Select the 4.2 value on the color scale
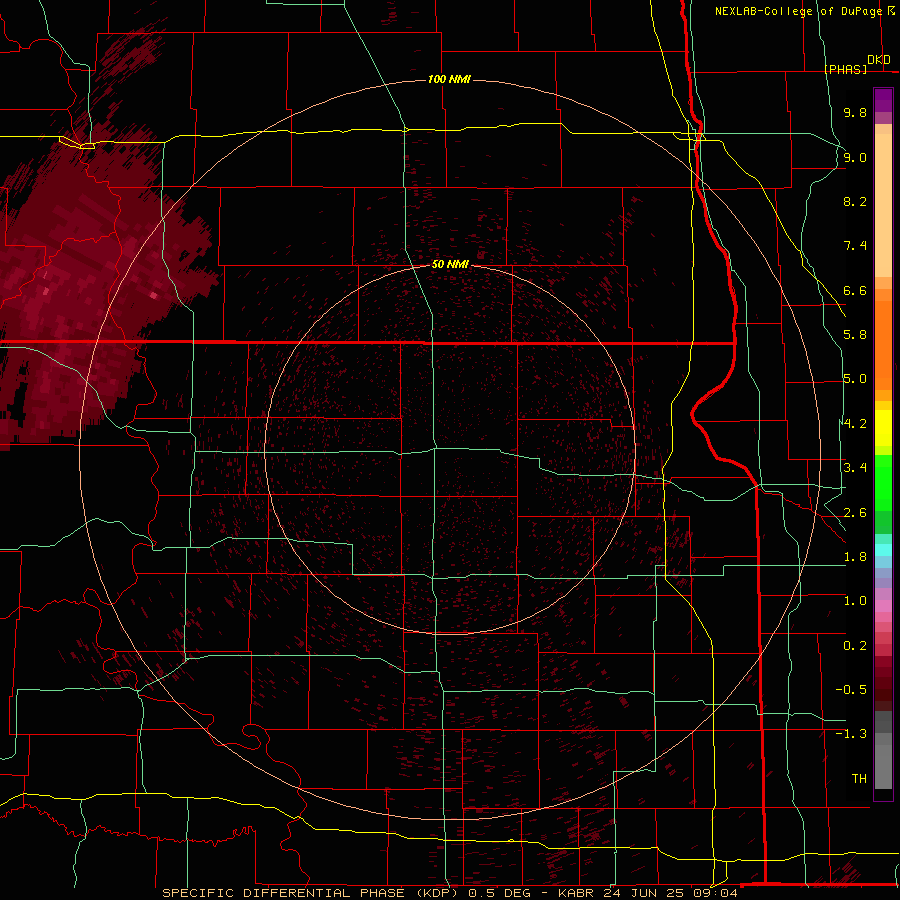900x900 pixels. 855,424
